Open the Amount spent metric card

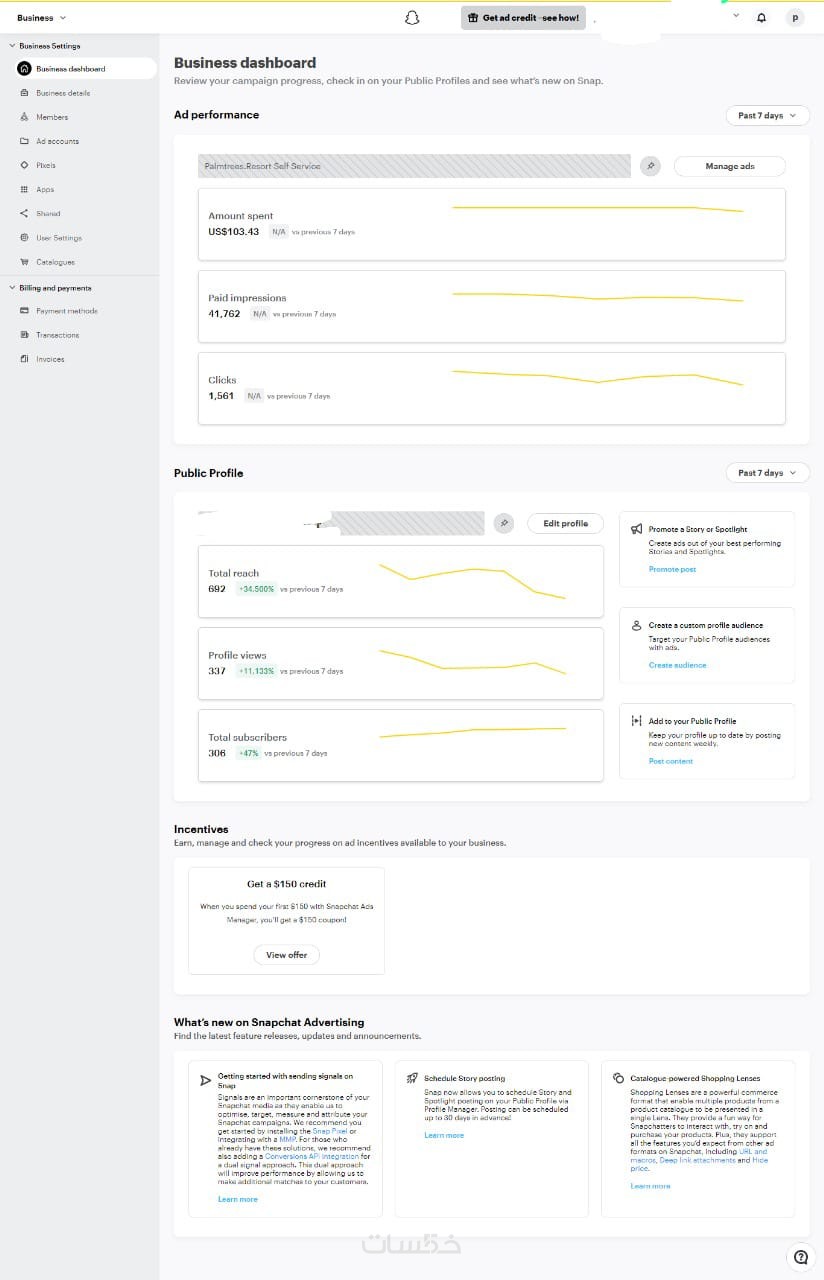tap(491, 224)
